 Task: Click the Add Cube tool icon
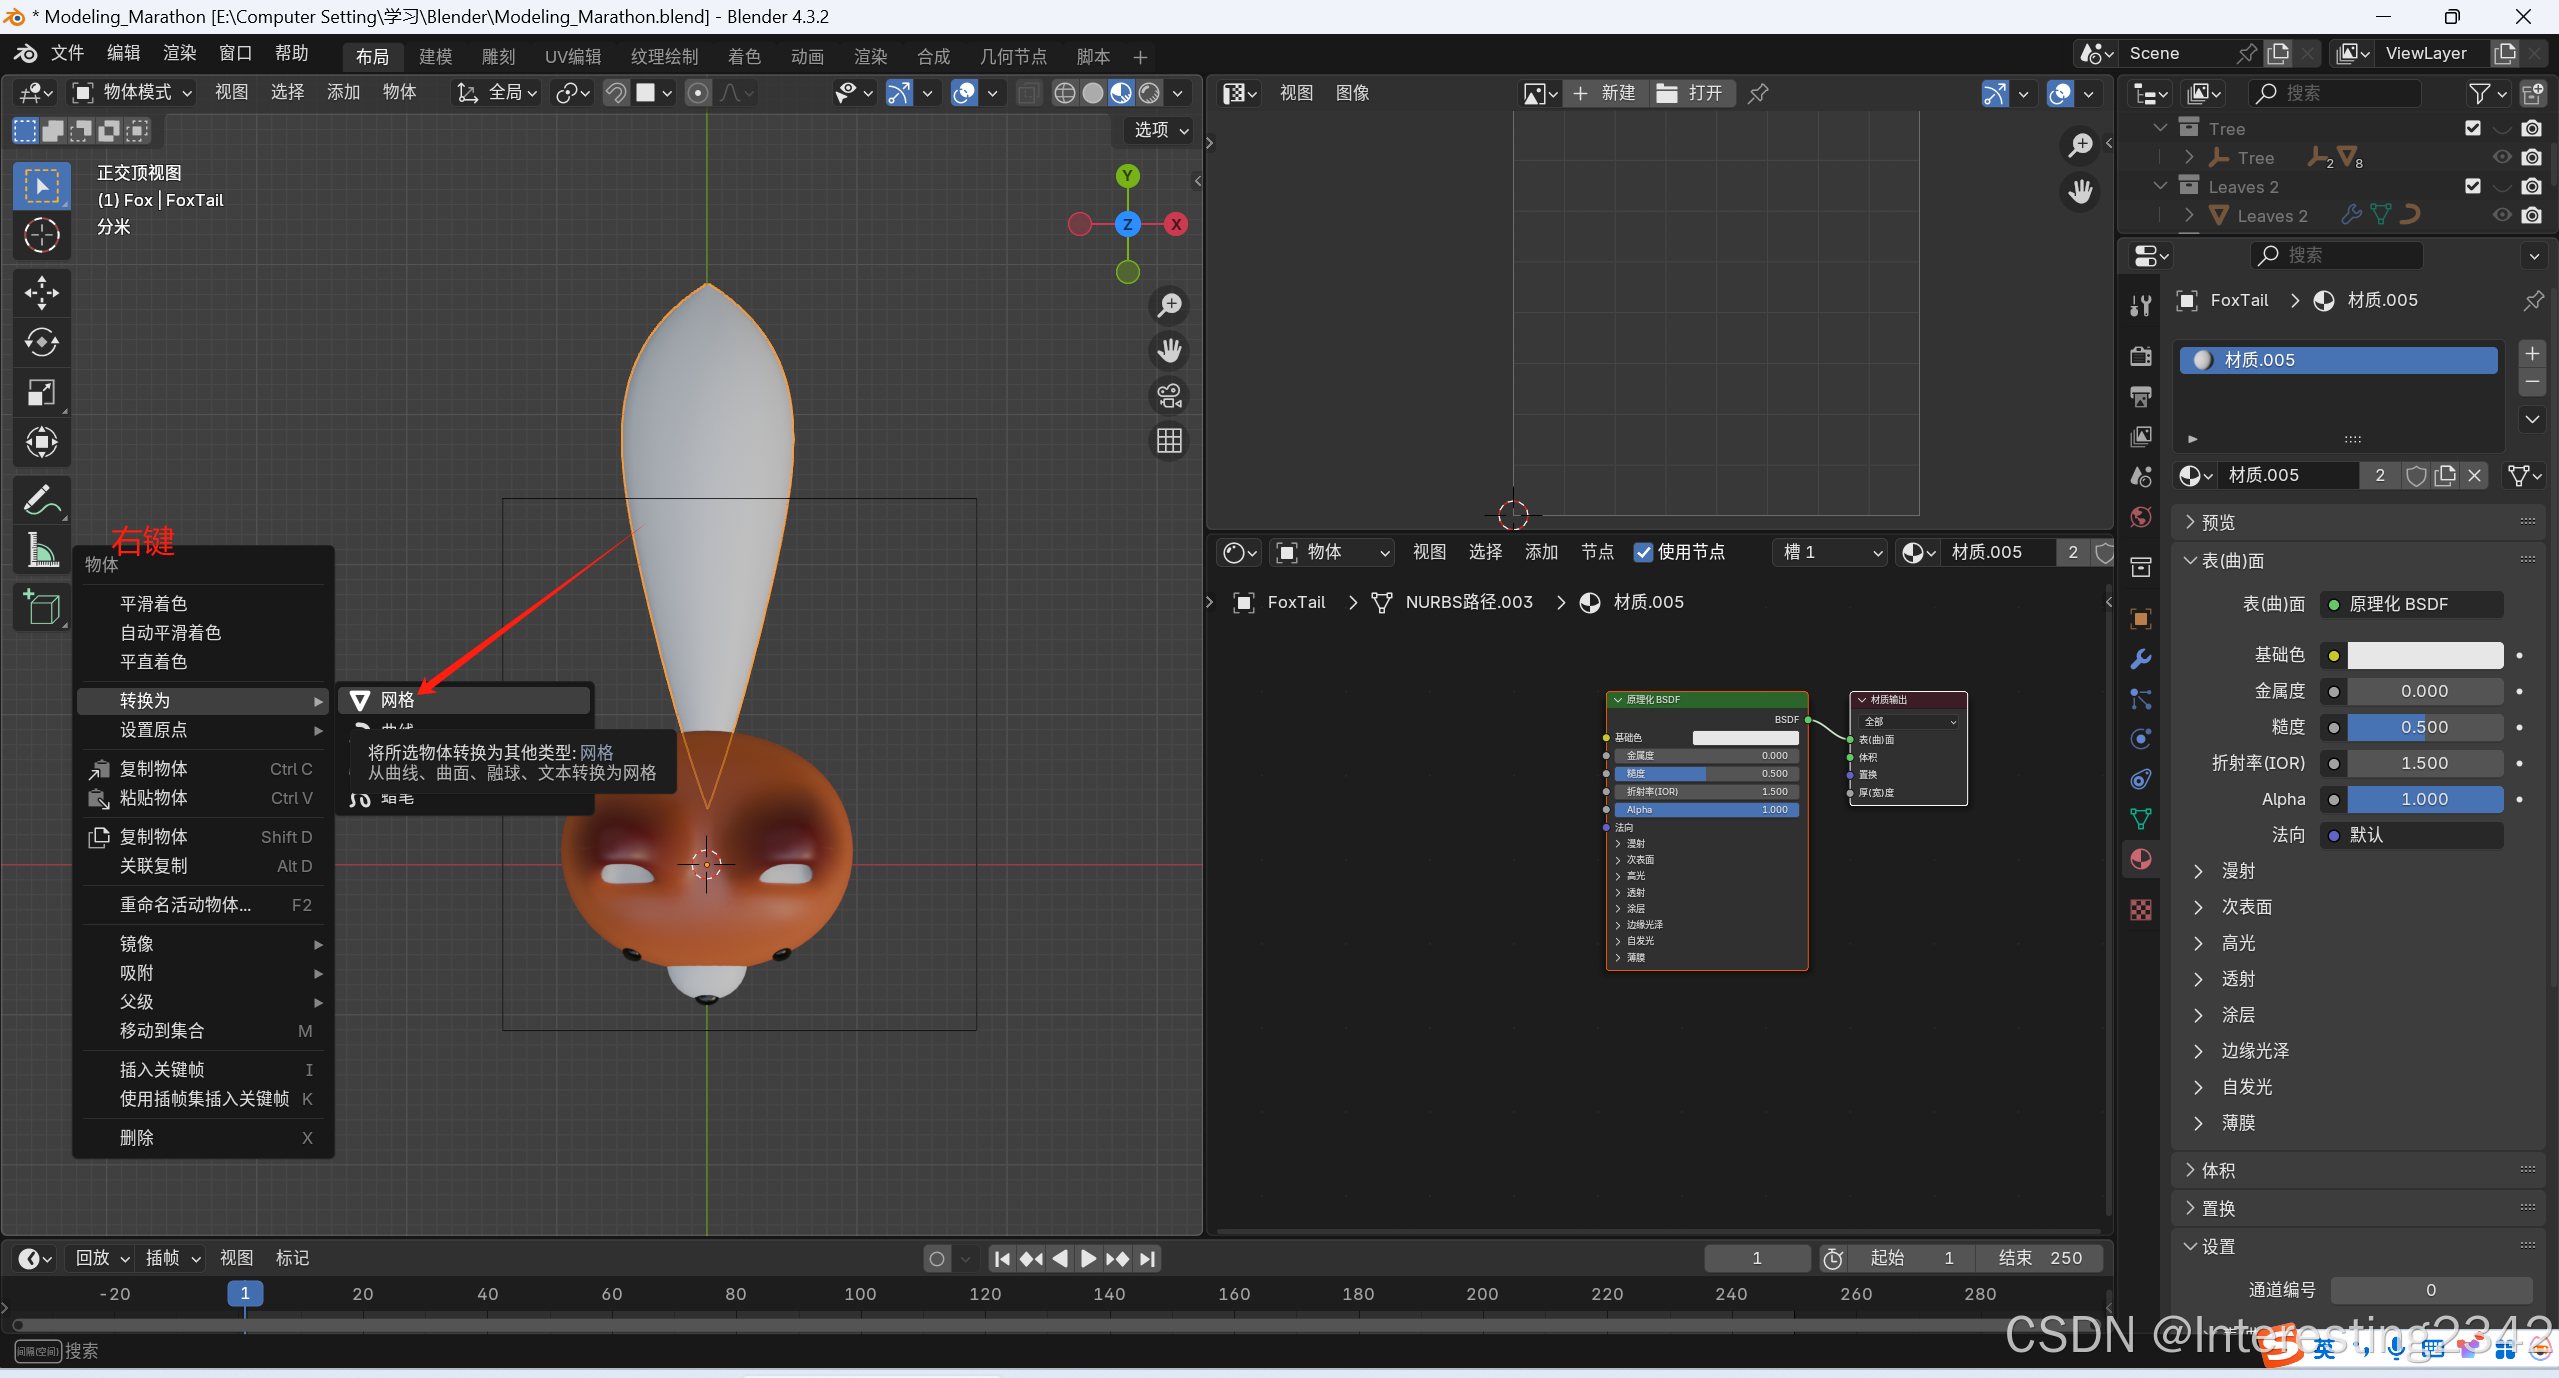[41, 608]
